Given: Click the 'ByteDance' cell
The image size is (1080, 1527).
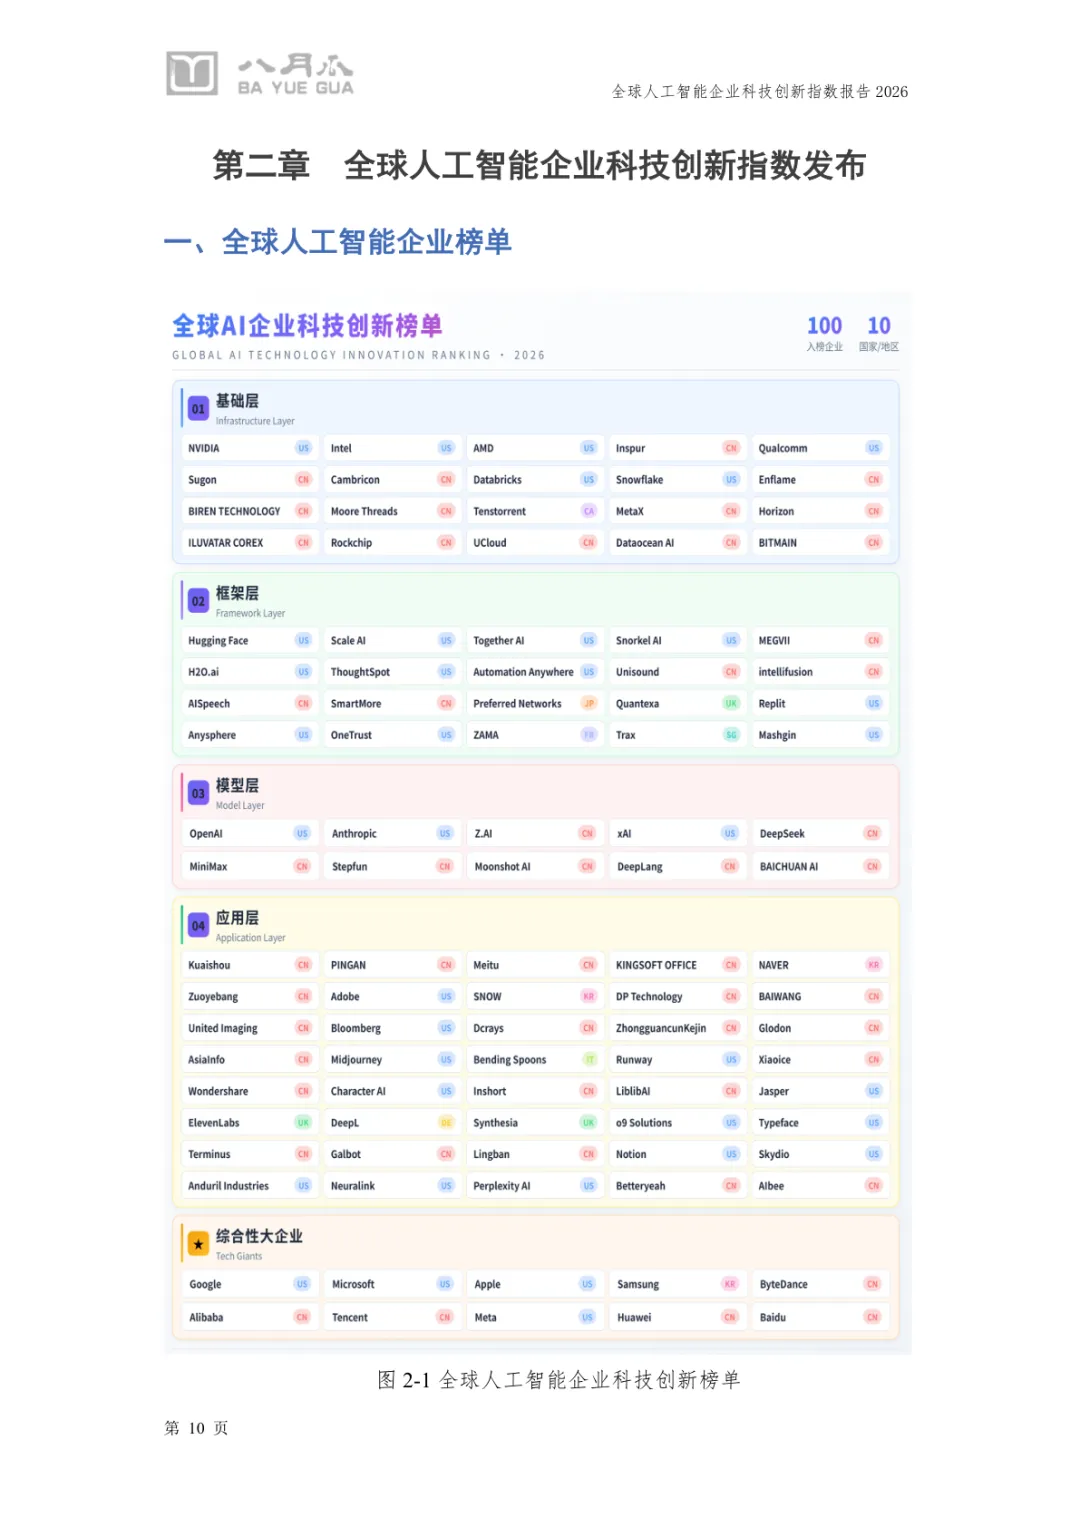Looking at the screenshot, I should [x=819, y=1284].
